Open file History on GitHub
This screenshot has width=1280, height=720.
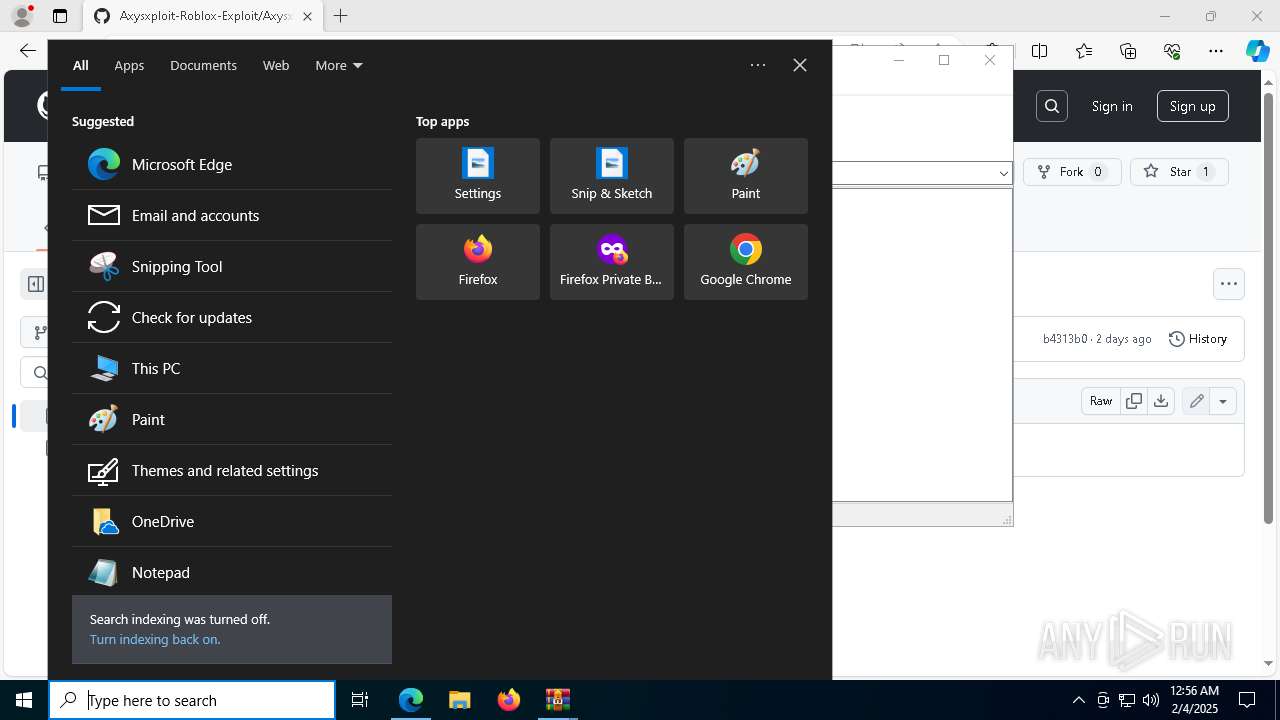pos(1198,339)
